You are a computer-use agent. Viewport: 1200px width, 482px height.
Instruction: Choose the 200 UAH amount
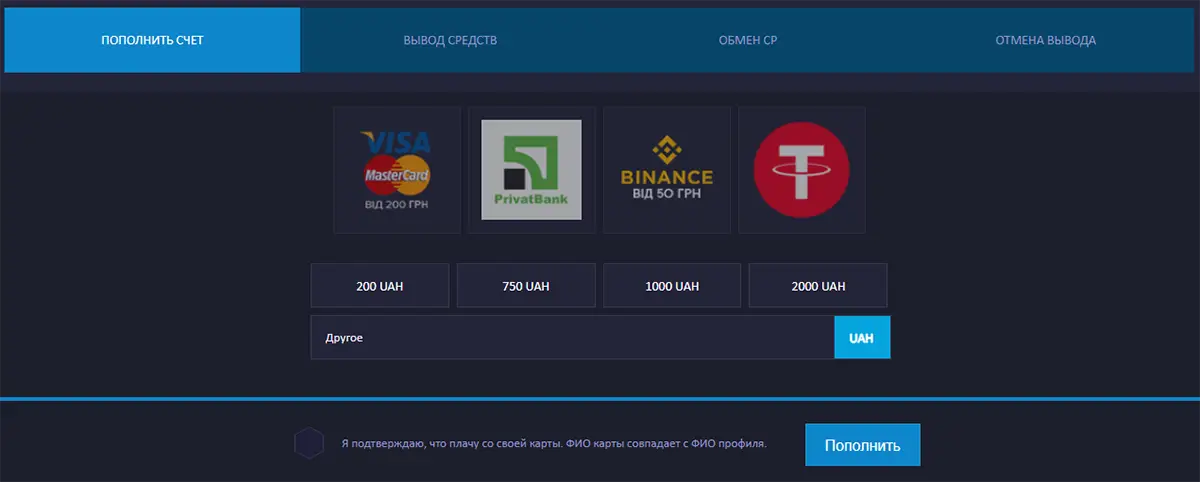[x=380, y=286]
